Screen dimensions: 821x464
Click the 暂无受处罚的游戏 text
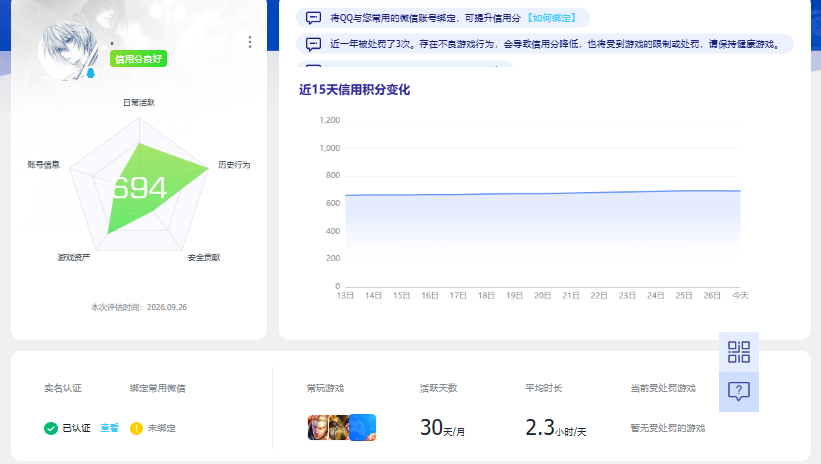[x=668, y=428]
